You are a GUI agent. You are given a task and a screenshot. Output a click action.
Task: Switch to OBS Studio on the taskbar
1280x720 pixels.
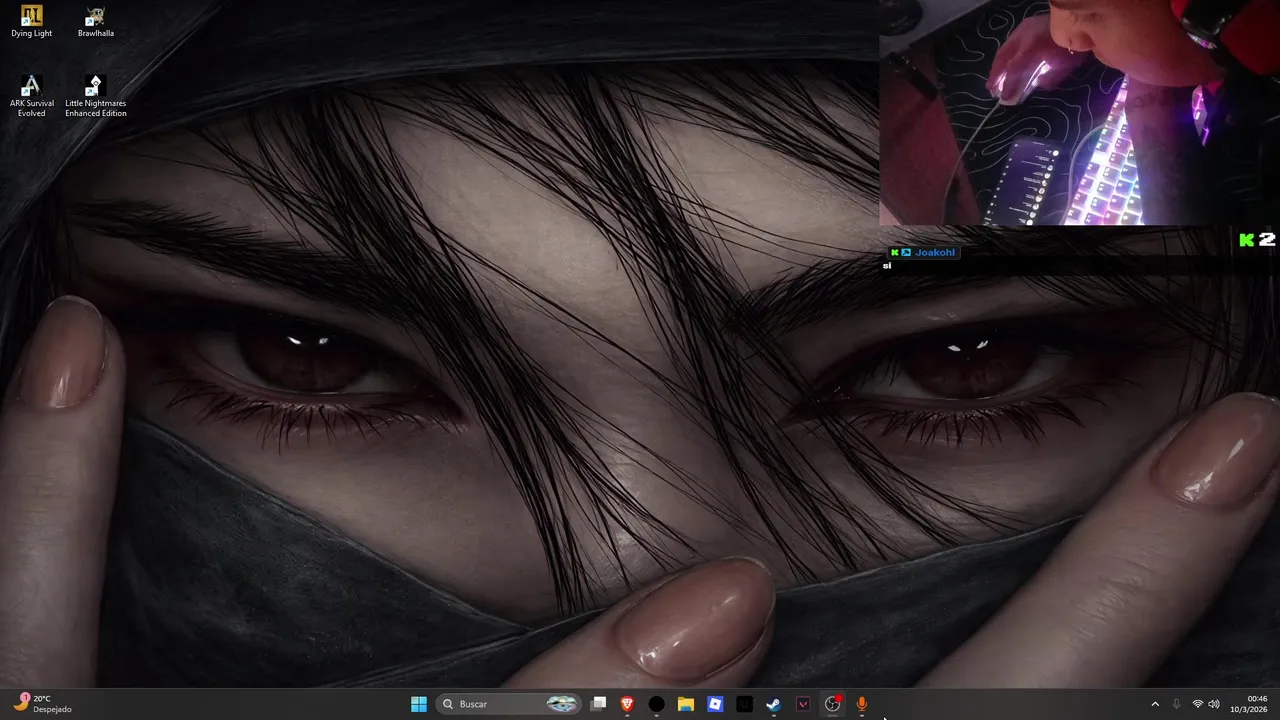pyautogui.click(x=832, y=704)
